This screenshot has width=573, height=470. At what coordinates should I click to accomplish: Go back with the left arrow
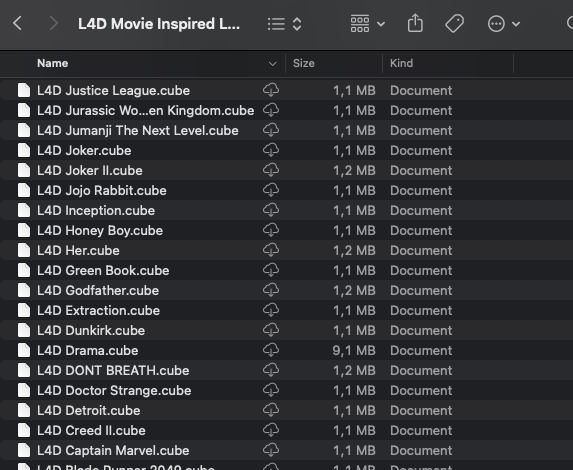point(17,24)
